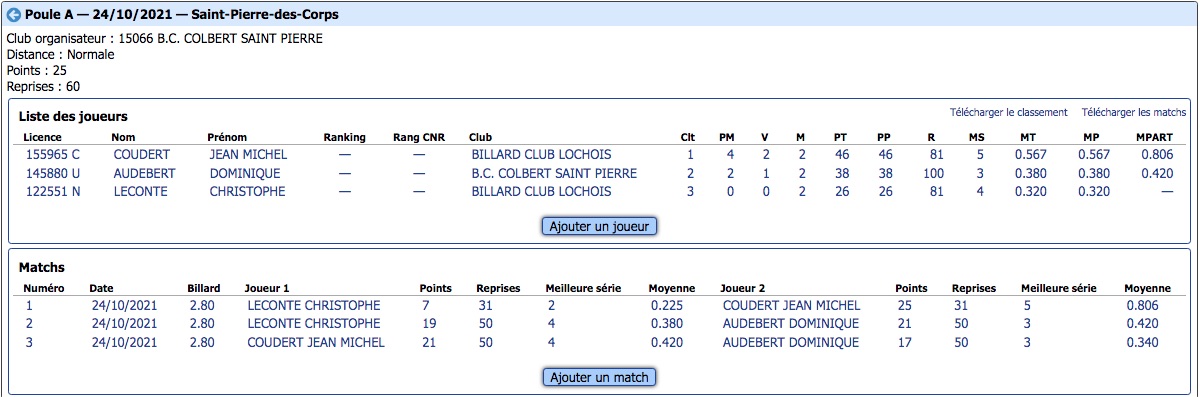The height and width of the screenshot is (397, 1200).
Task: Open 'Télécharger le classement' link
Action: pyautogui.click(x=1008, y=112)
